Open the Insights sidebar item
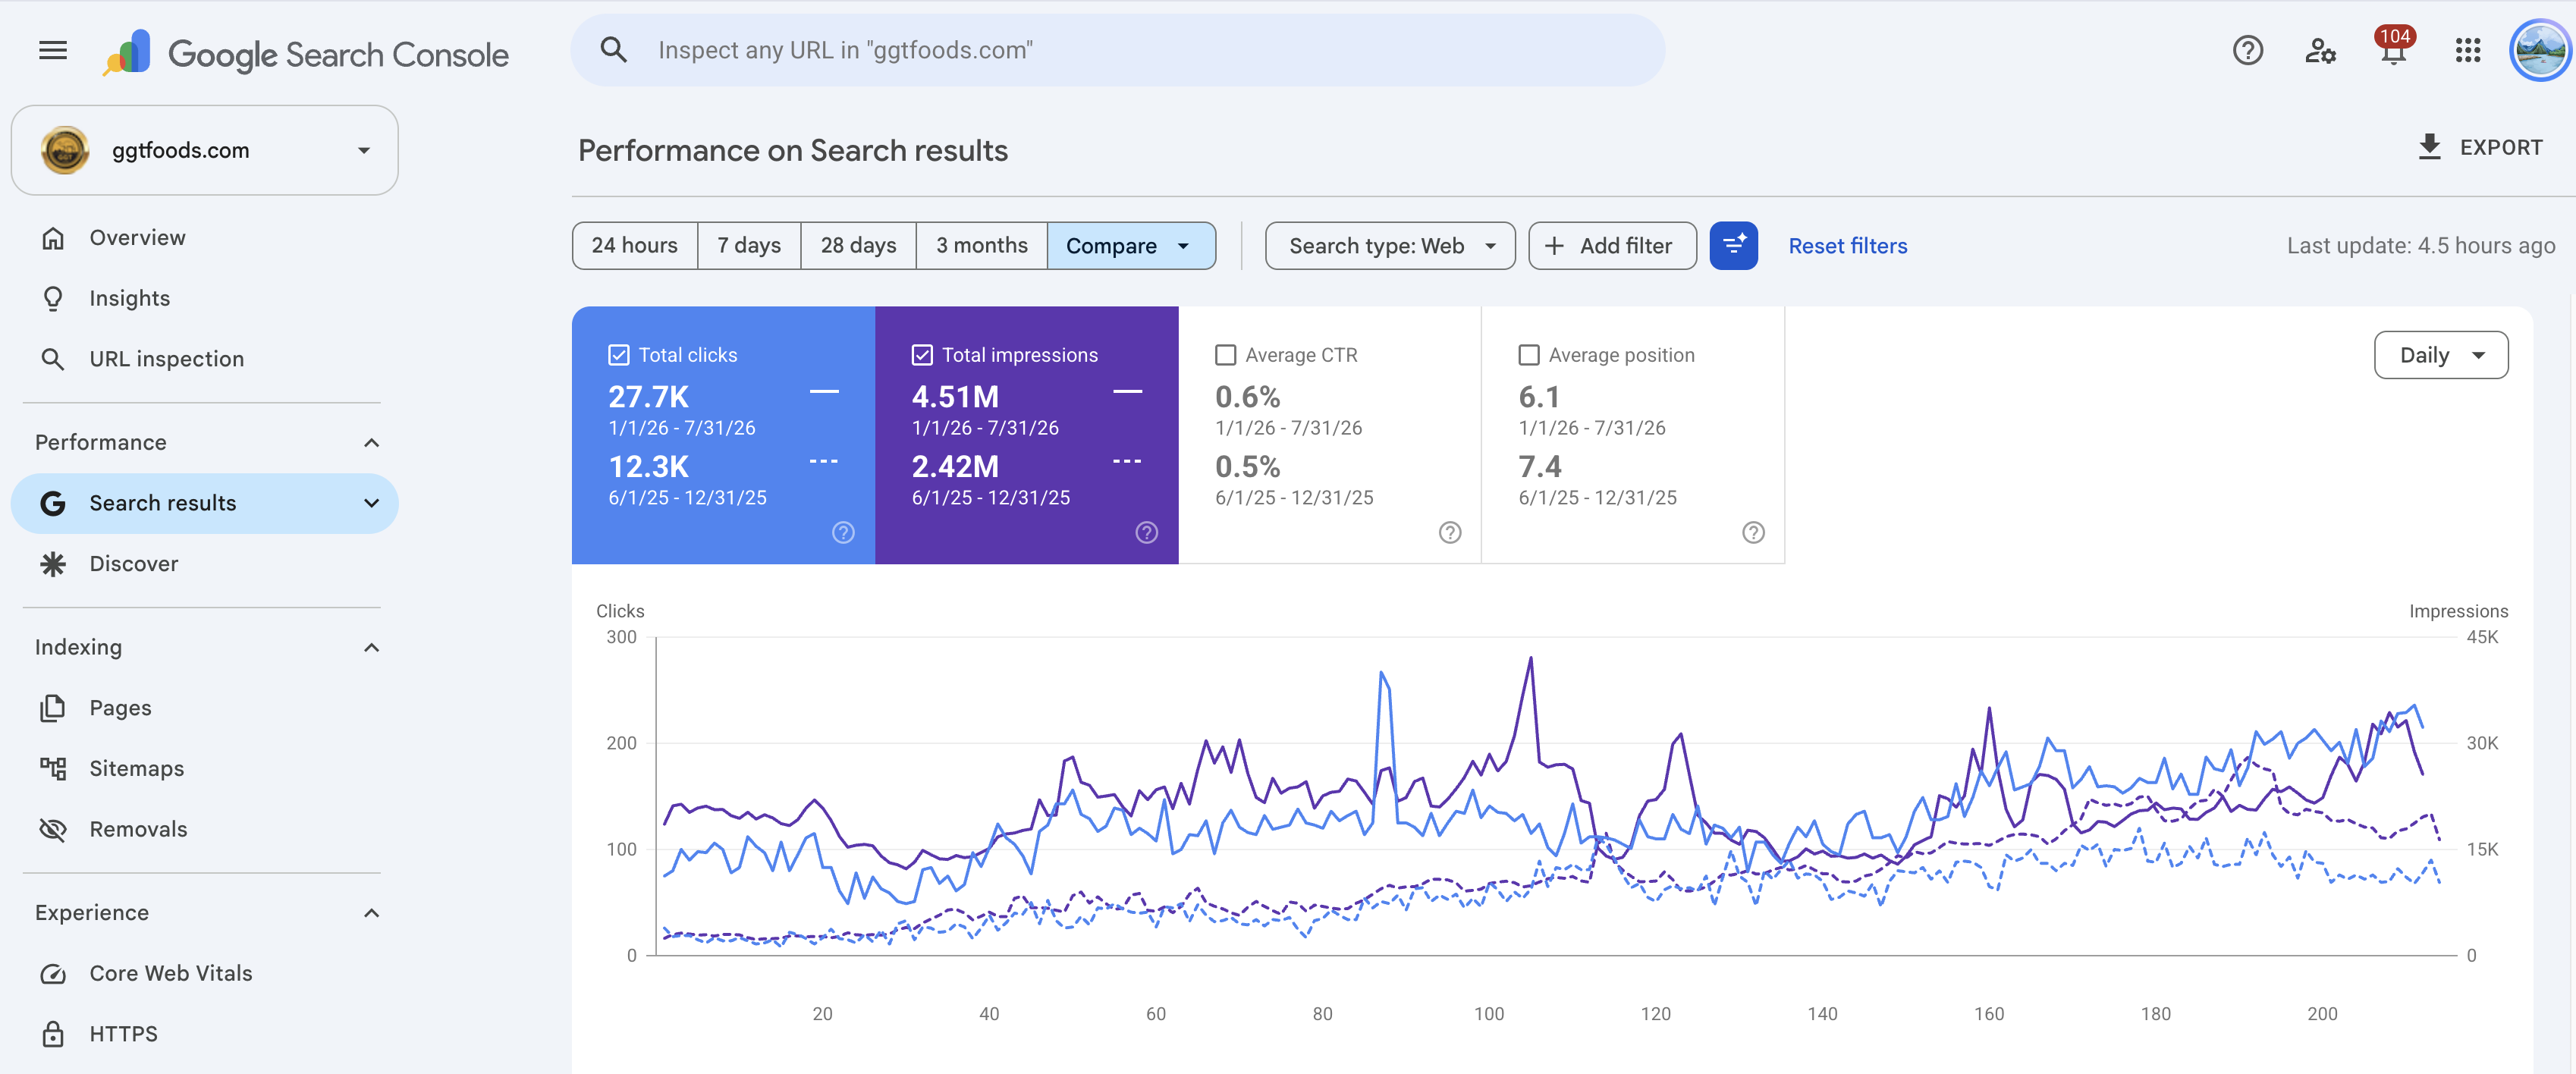The image size is (2576, 1074). tap(204, 298)
